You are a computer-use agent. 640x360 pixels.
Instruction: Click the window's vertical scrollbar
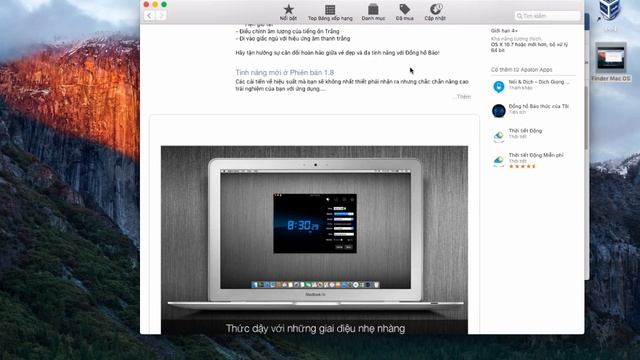(586, 118)
